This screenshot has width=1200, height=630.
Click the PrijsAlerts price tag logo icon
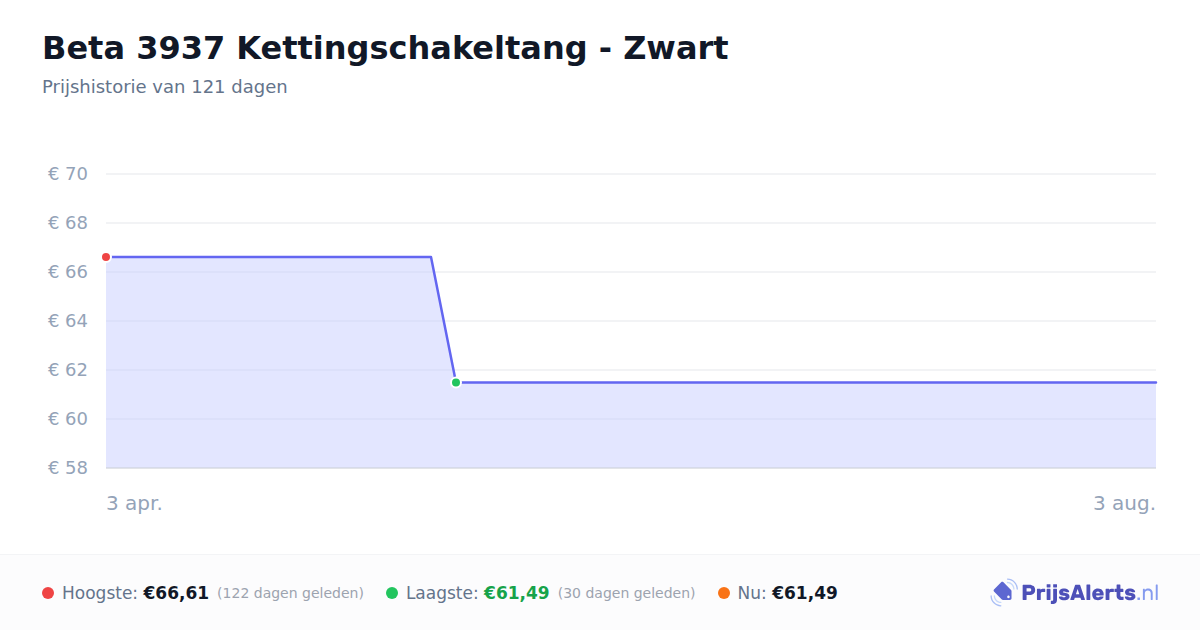coord(1003,593)
